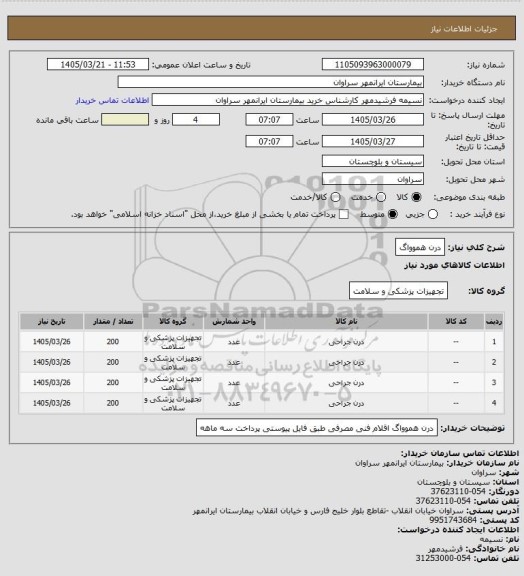Click the کد کالا column header
524x576 pixels.
point(456,321)
